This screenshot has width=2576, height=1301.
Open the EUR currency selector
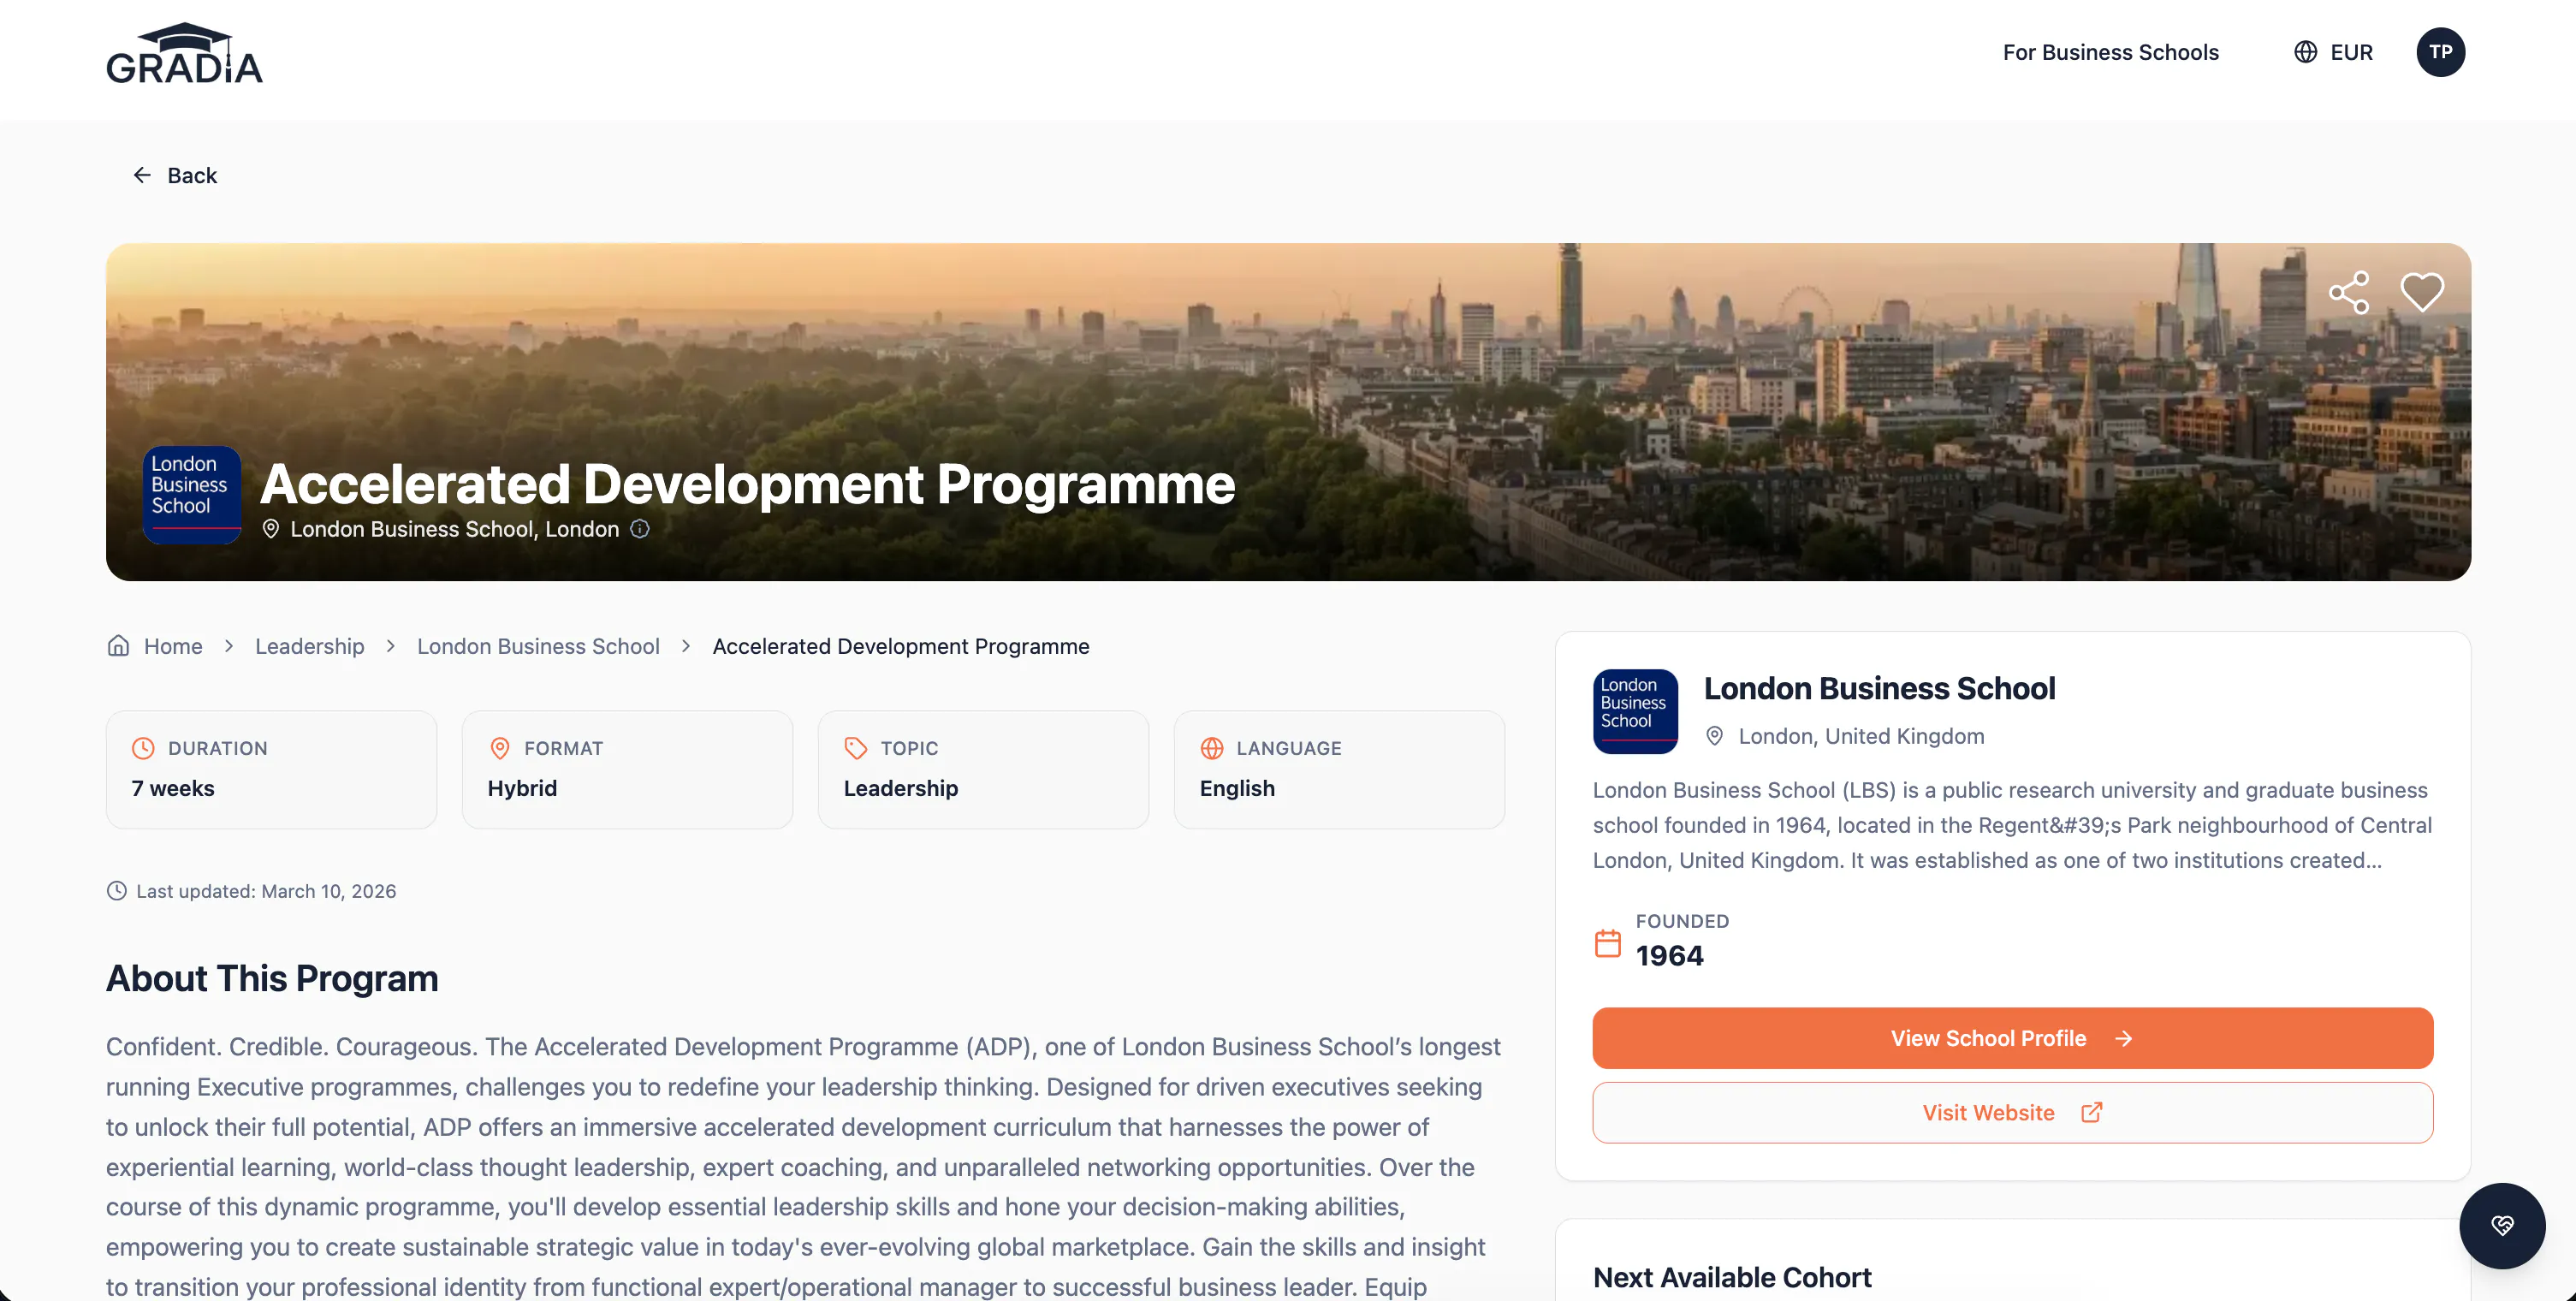point(2333,52)
